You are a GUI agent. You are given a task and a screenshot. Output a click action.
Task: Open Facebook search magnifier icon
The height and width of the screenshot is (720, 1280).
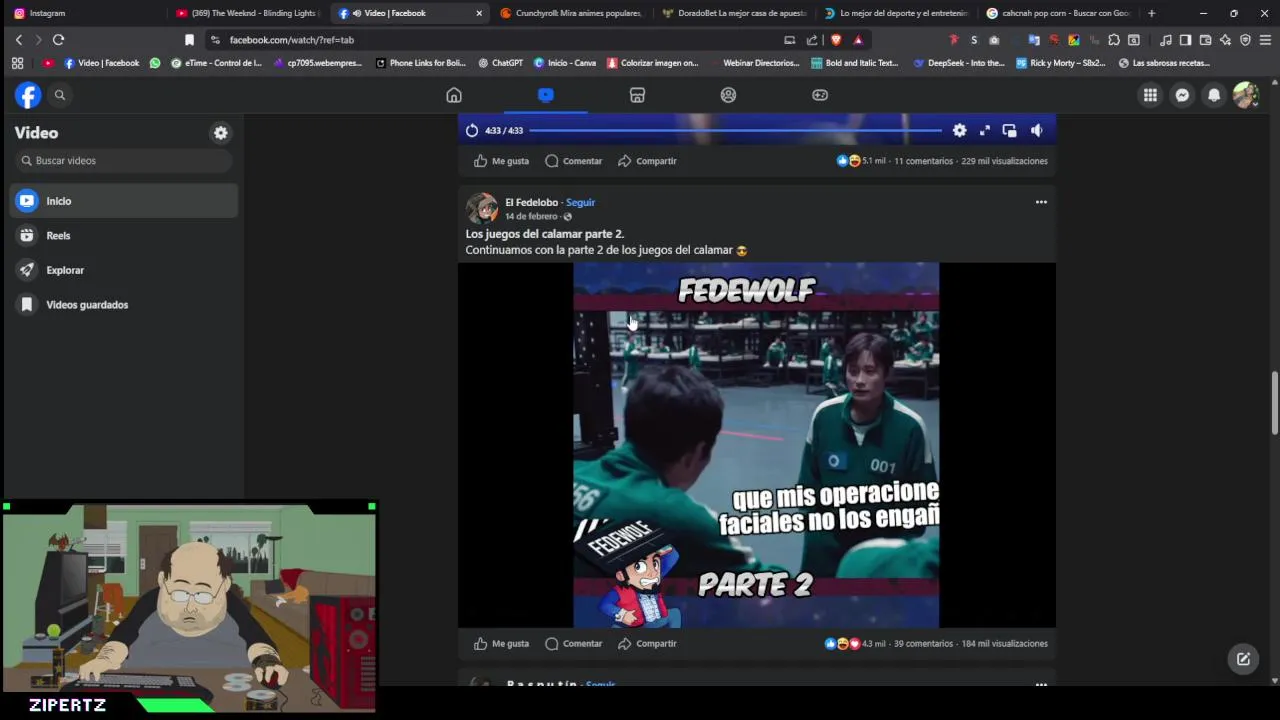pyautogui.click(x=60, y=95)
